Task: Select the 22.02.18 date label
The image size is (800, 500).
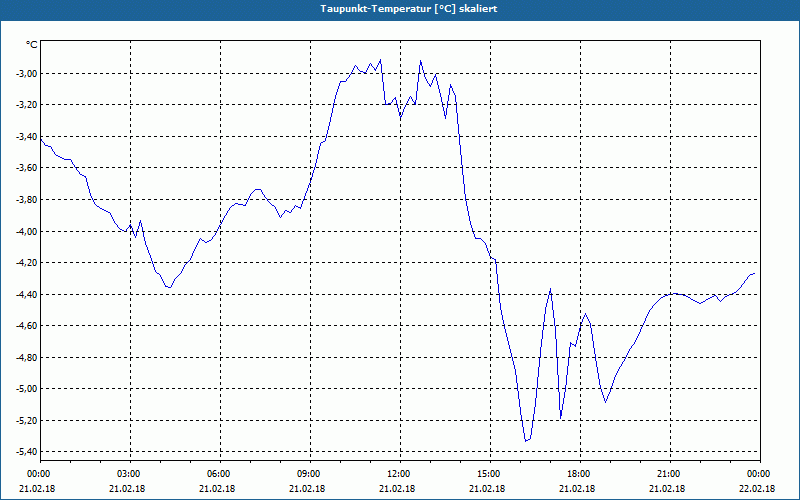Action: point(757,488)
